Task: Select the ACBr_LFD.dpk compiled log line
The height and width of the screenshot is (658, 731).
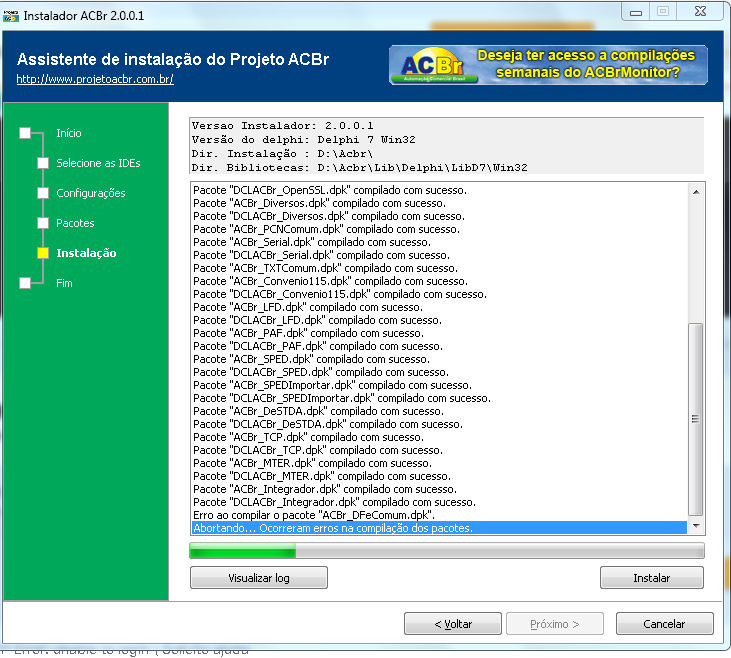Action: [x=439, y=307]
